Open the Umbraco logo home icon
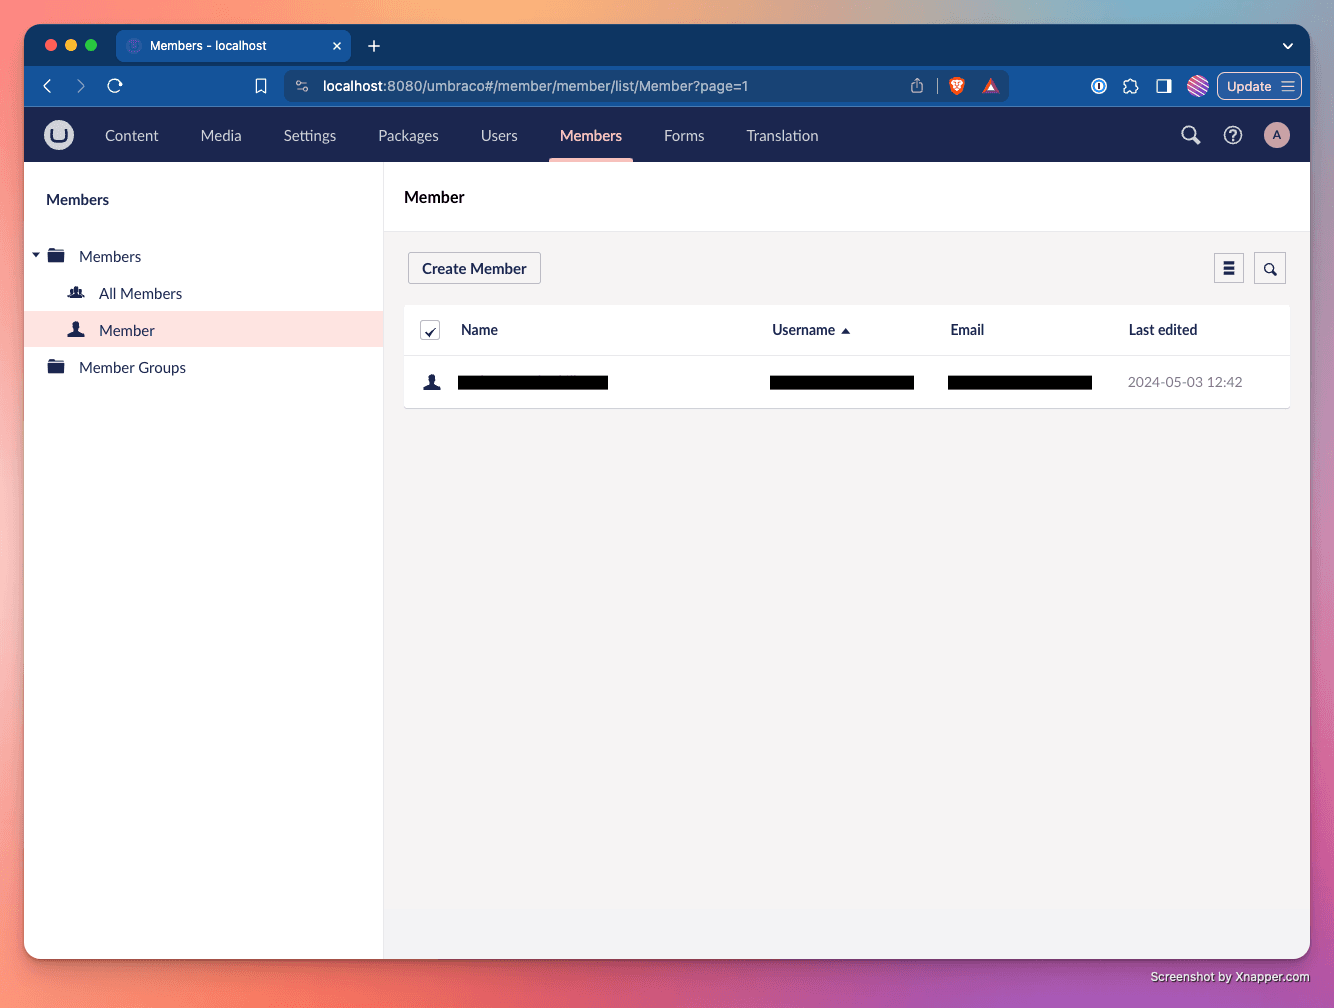The image size is (1334, 1008). click(58, 135)
